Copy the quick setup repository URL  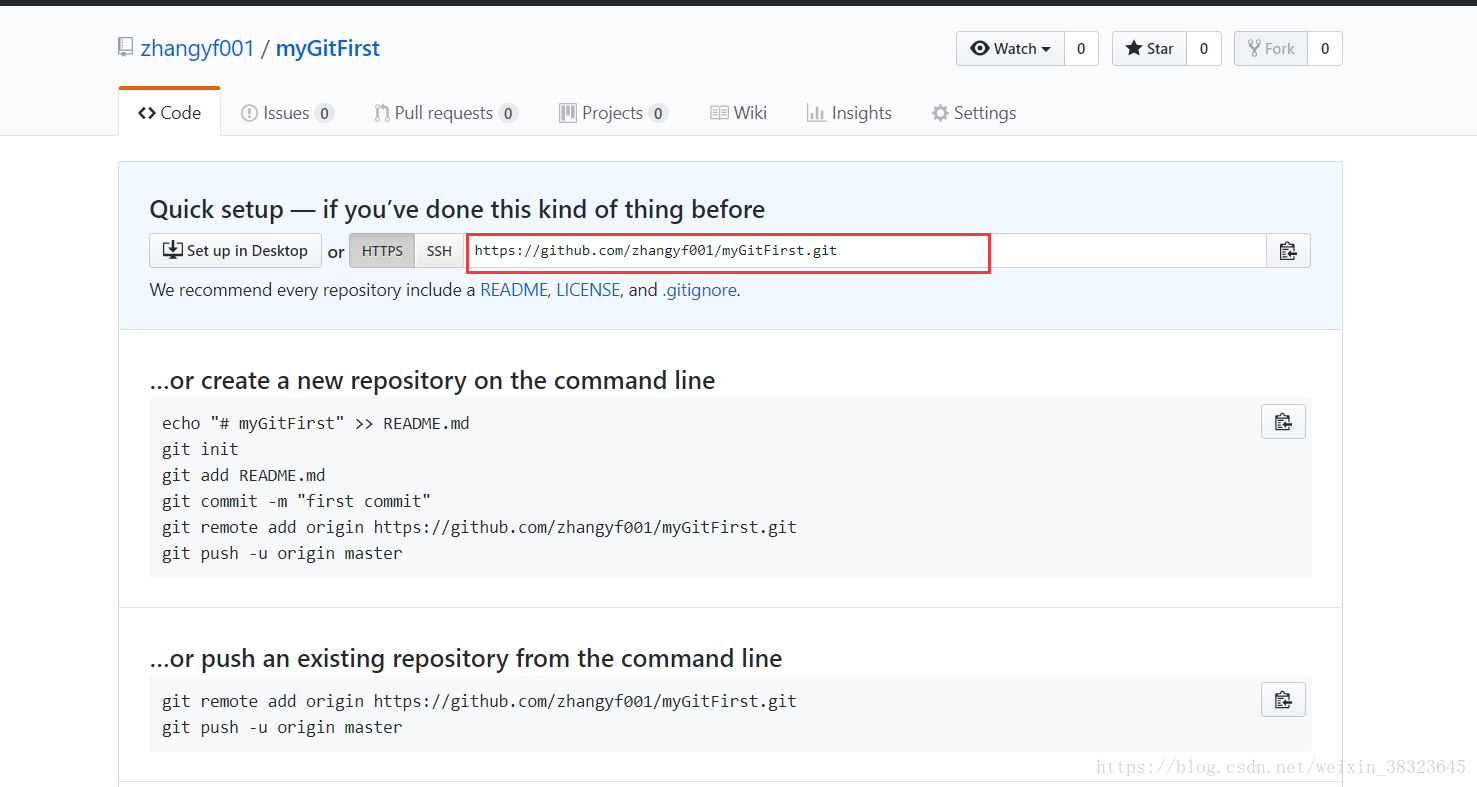coord(1288,251)
